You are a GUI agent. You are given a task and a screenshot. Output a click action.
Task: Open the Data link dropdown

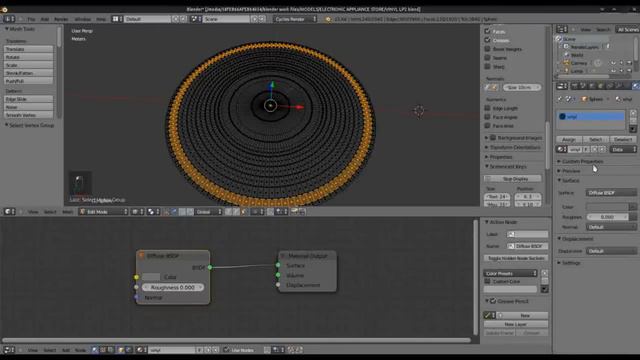[x=624, y=149]
